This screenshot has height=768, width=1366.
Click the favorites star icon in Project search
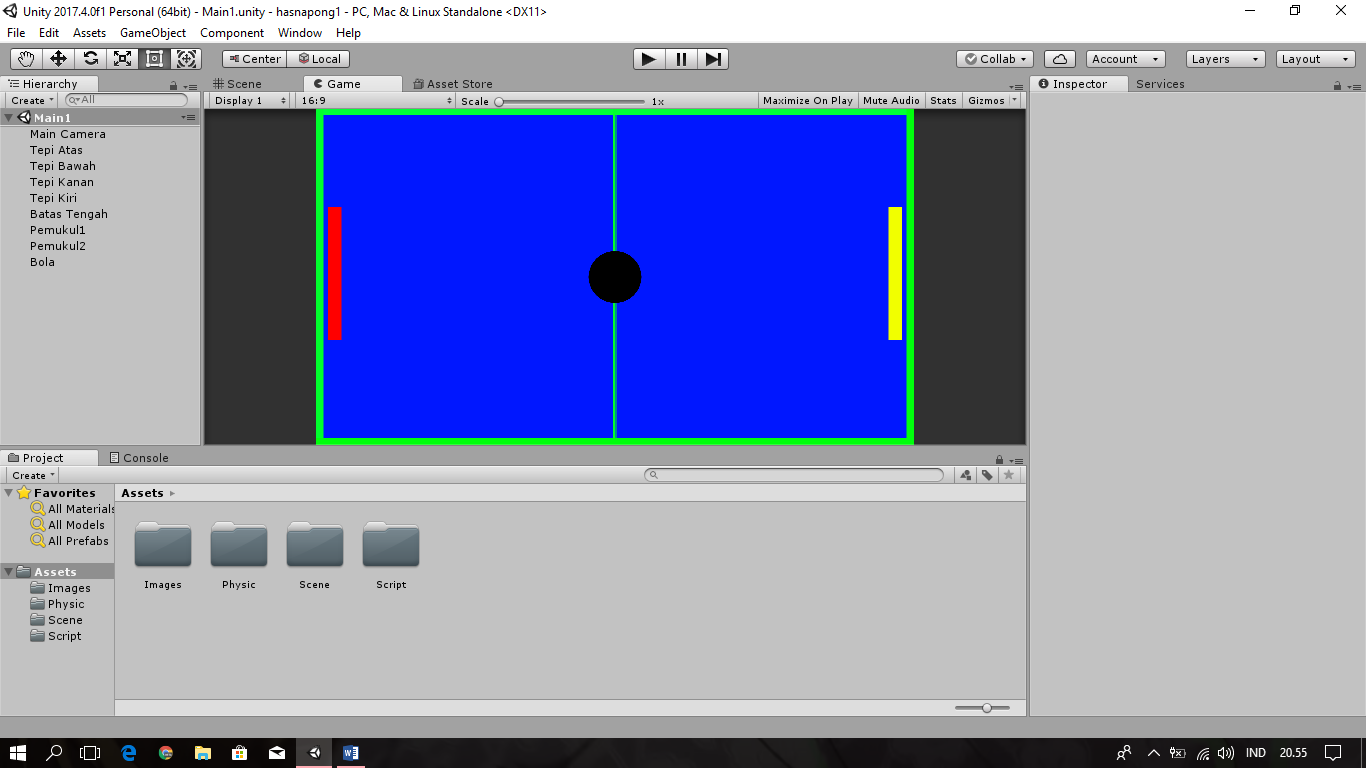1009,475
